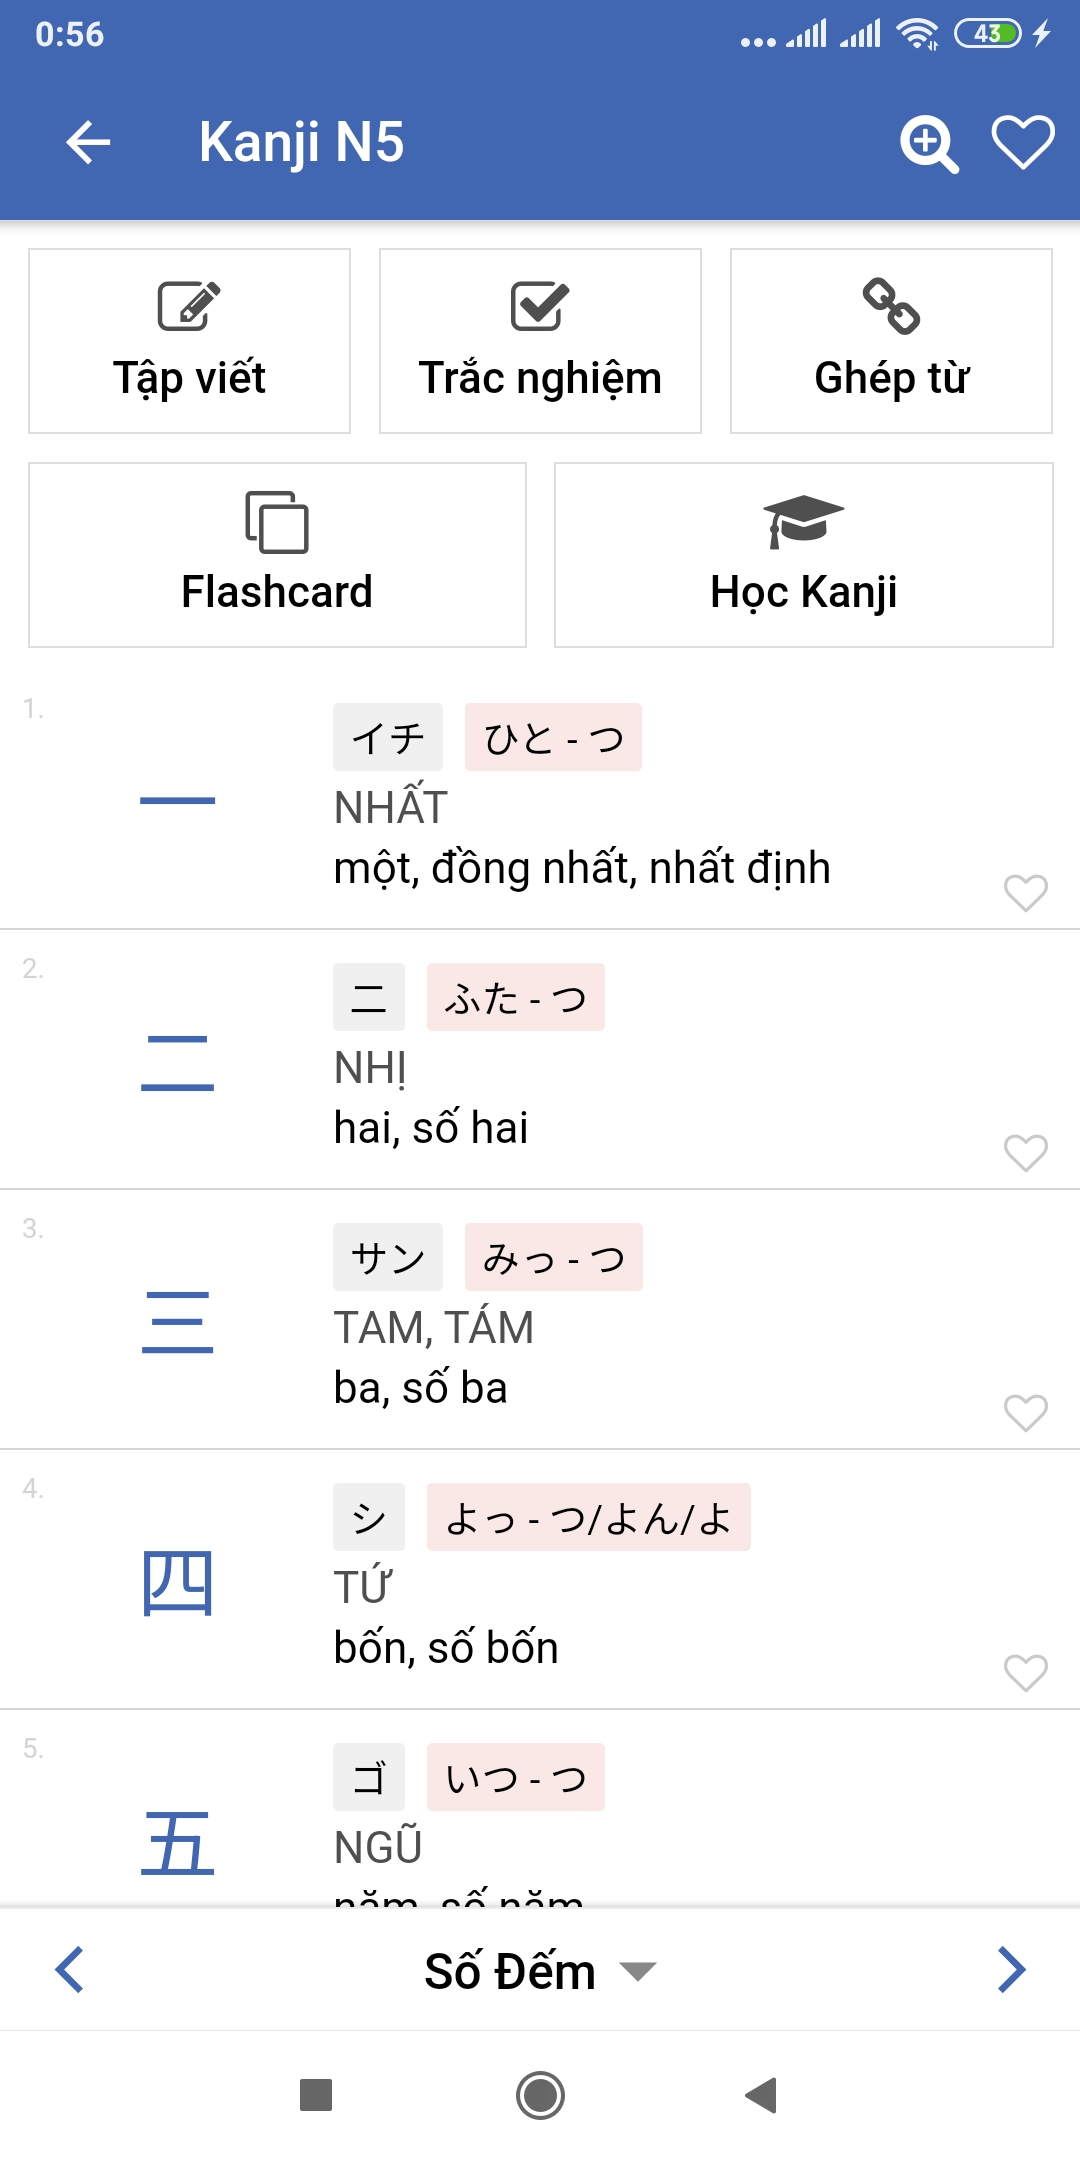Open the Flashcard mode
1080x2160 pixels.
(x=277, y=555)
